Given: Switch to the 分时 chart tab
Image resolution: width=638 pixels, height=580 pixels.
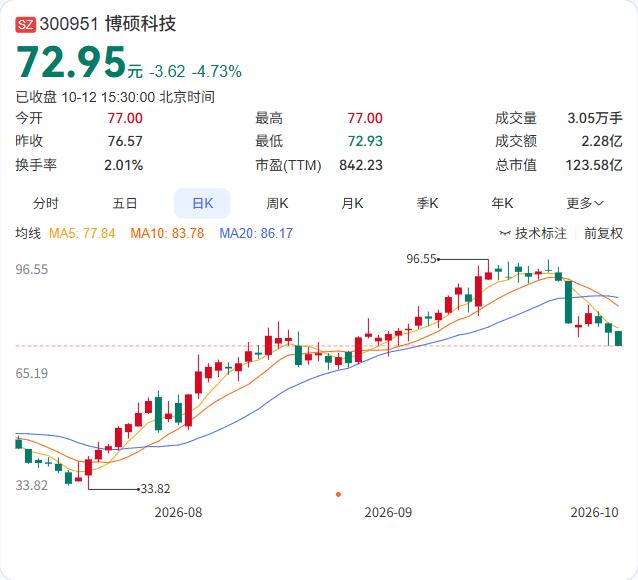Looking at the screenshot, I should (x=46, y=203).
